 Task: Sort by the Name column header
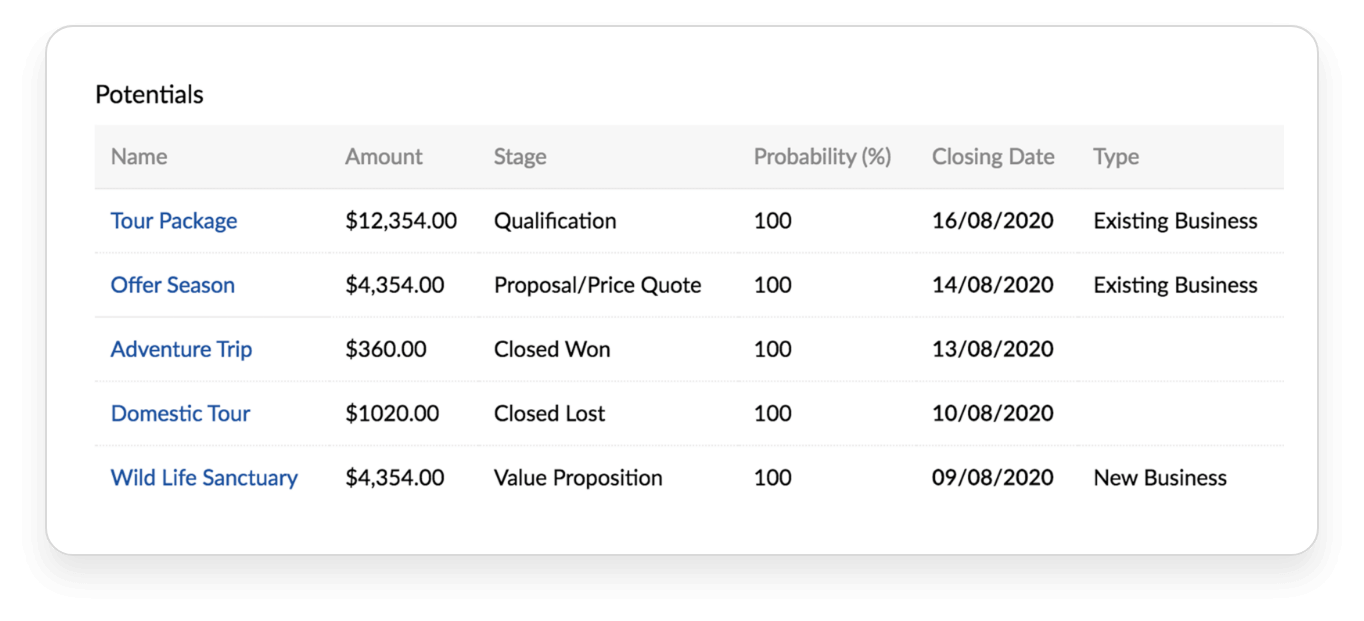(x=139, y=157)
